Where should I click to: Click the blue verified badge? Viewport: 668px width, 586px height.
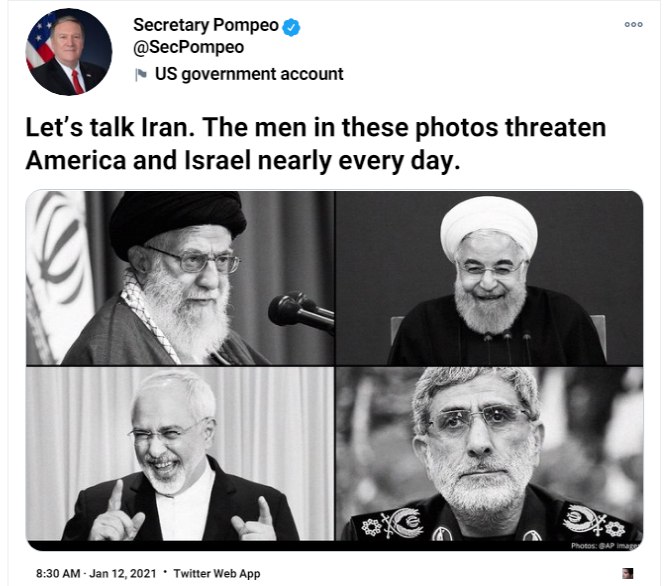291,27
